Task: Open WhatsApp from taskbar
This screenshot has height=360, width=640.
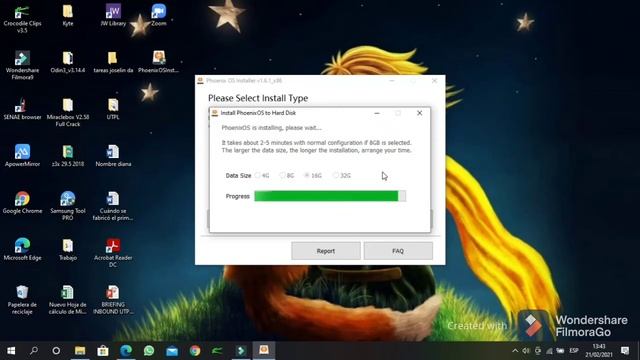Action: 149,351
